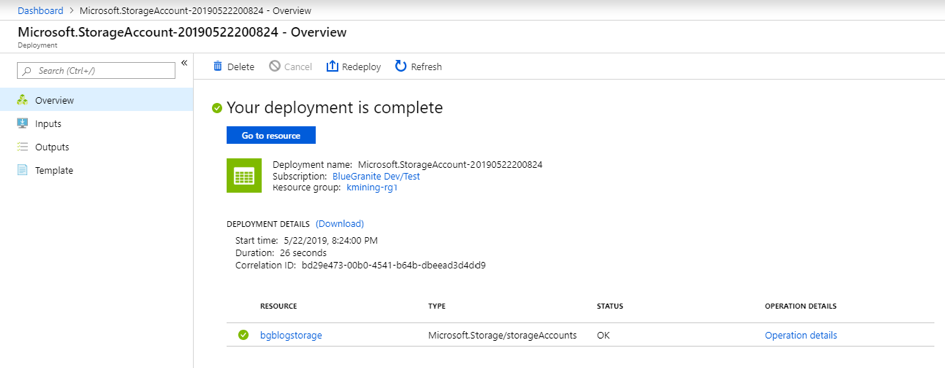The height and width of the screenshot is (368, 945).
Task: Click the Outputs list icon
Action: [23, 147]
